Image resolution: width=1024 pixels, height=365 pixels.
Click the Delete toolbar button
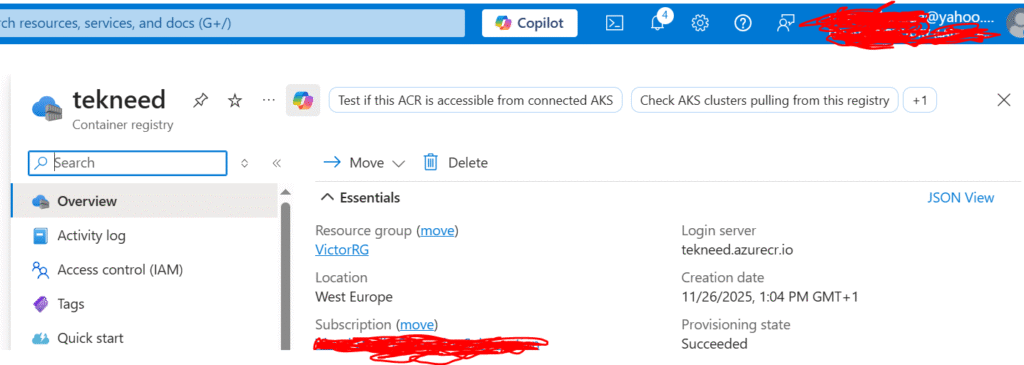pyautogui.click(x=455, y=163)
